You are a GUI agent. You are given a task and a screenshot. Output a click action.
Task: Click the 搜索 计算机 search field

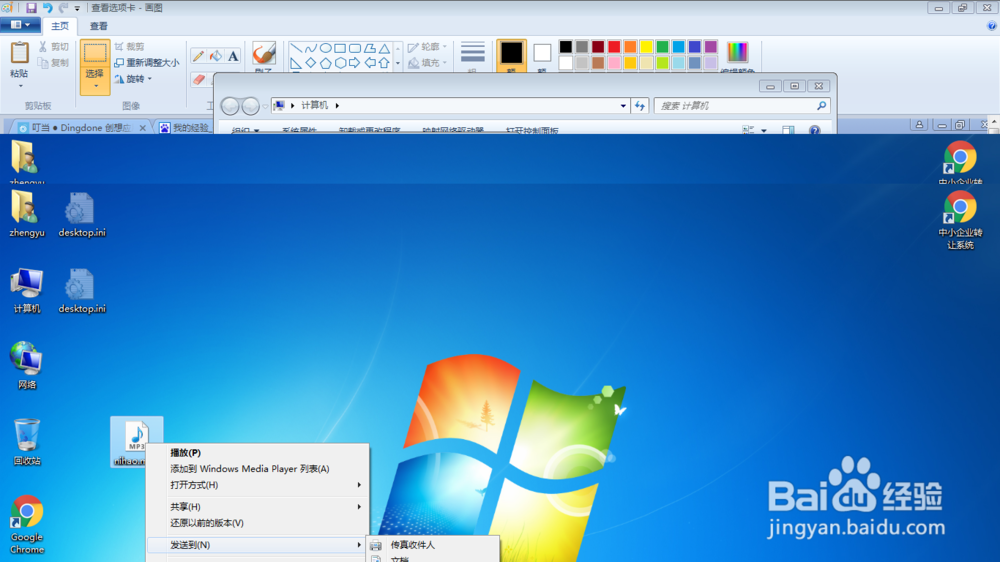[742, 106]
